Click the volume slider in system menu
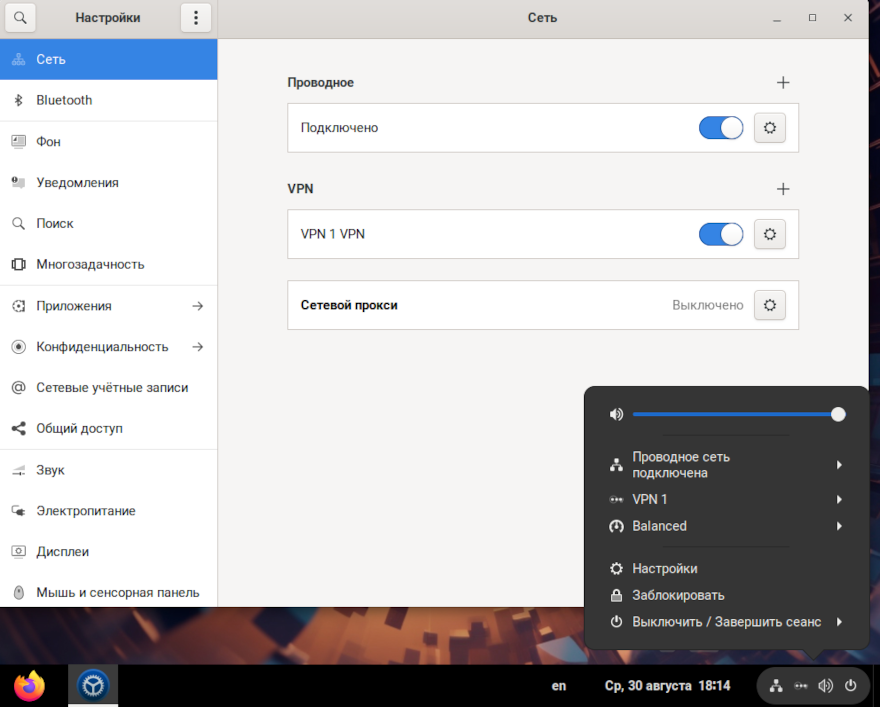Image resolution: width=880 pixels, height=707 pixels. [x=735, y=414]
